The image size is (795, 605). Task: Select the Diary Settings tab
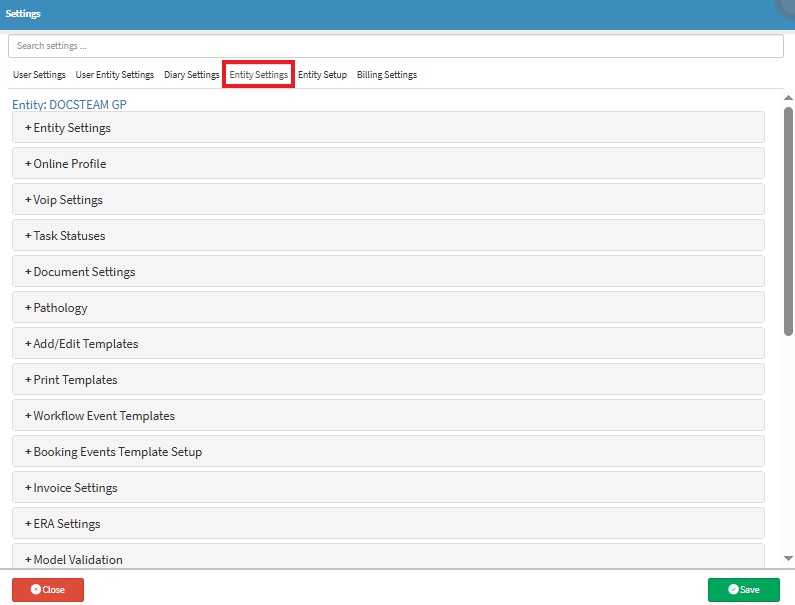pyautogui.click(x=191, y=75)
